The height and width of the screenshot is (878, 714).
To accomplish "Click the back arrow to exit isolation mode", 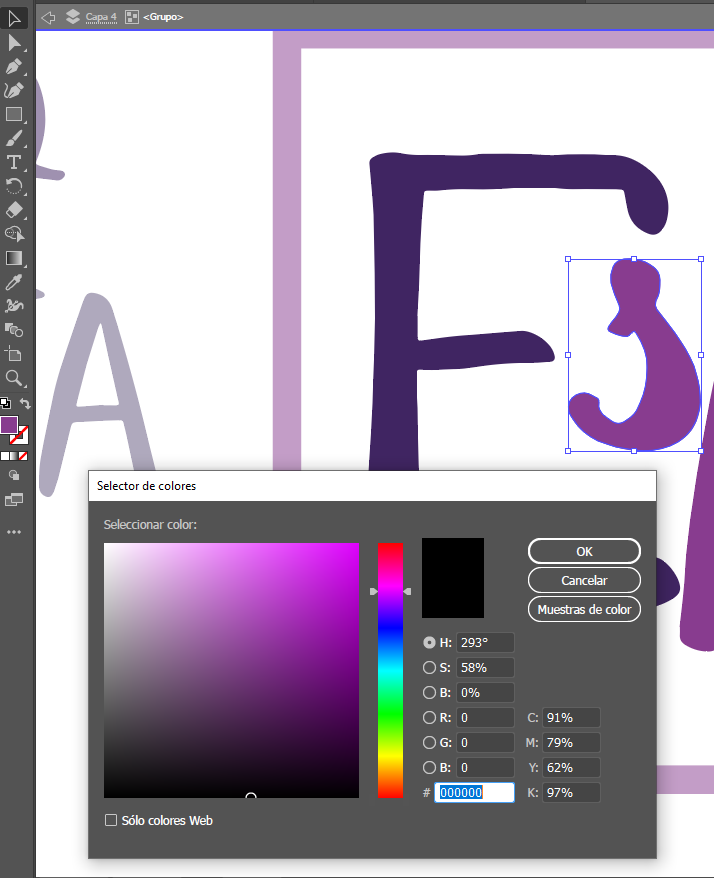I will (47, 17).
